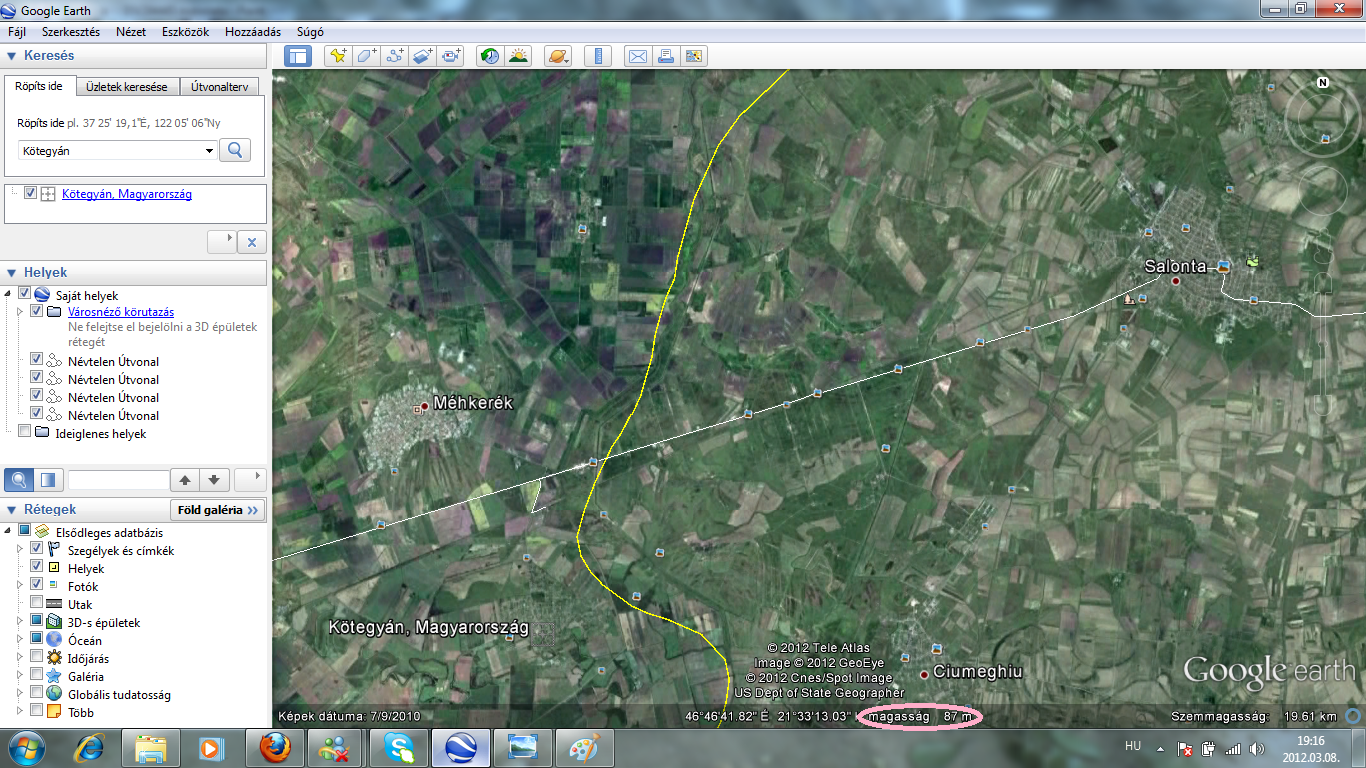The width and height of the screenshot is (1366, 768).
Task: Click the Record a Tour camera icon
Action: click(452, 56)
